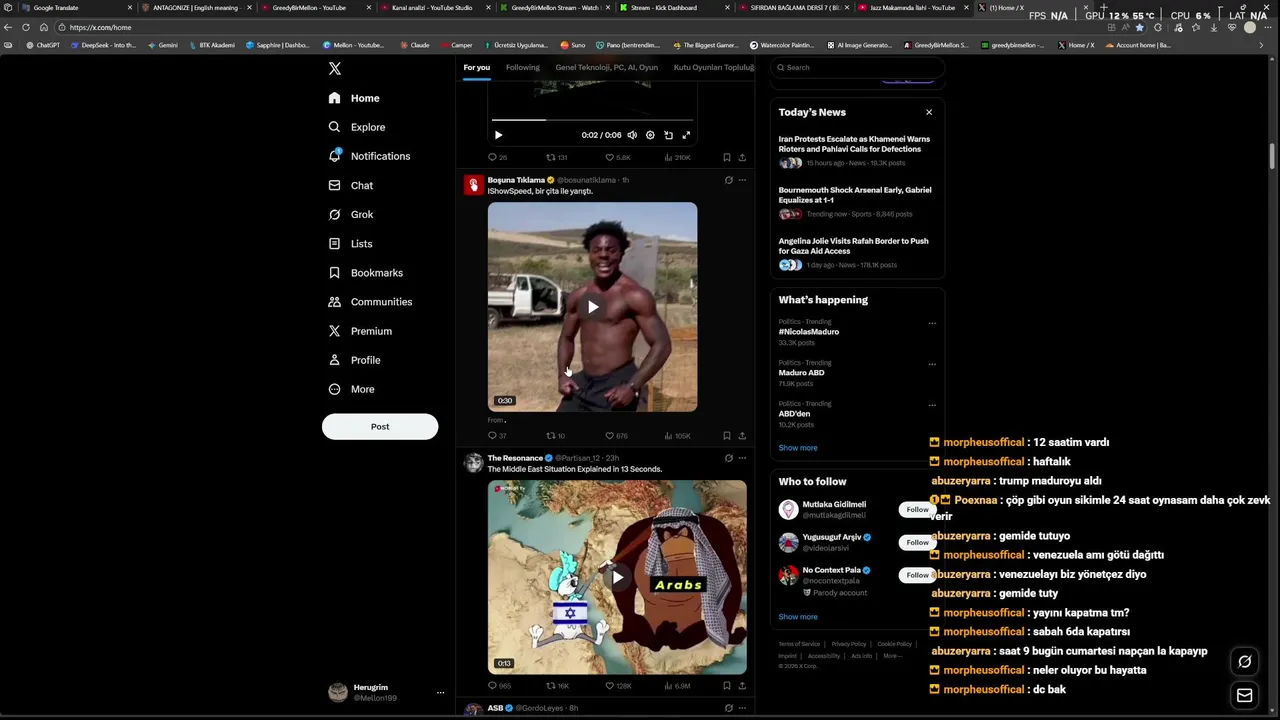Open options for ABD'den trend
This screenshot has height=720, width=1280.
(x=932, y=405)
